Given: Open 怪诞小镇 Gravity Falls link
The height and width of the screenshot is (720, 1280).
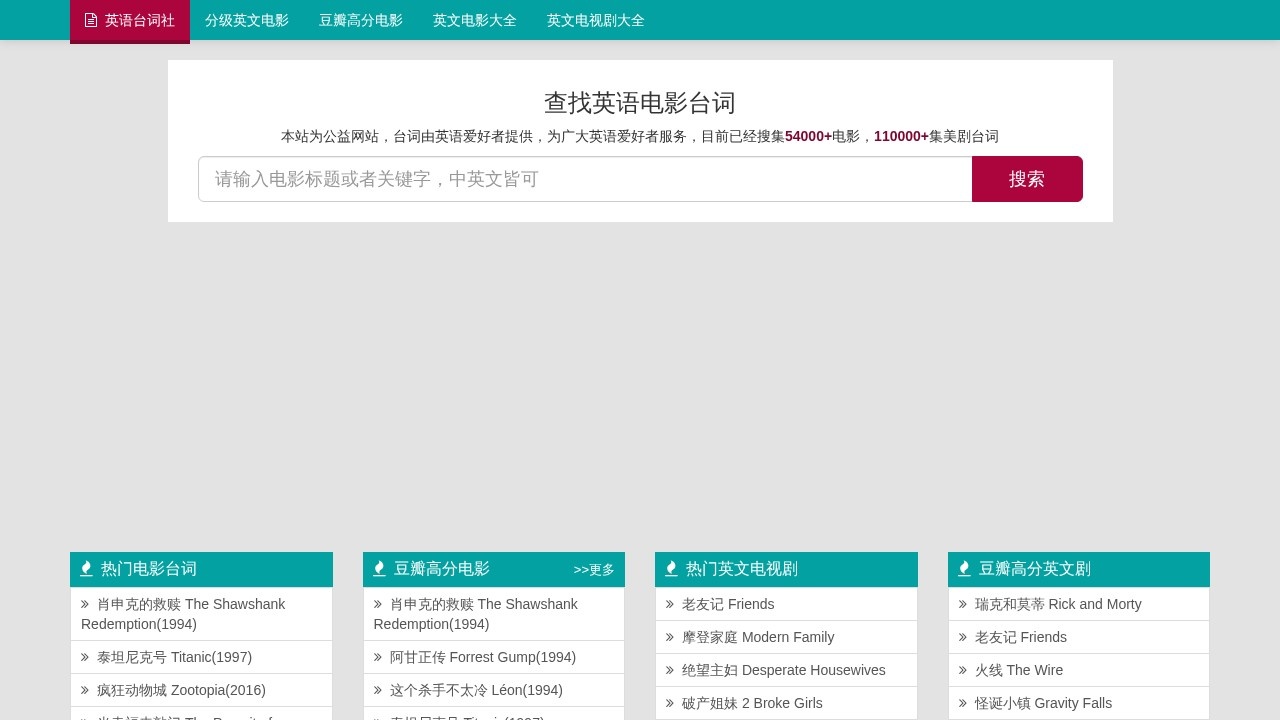Looking at the screenshot, I should point(1043,703).
